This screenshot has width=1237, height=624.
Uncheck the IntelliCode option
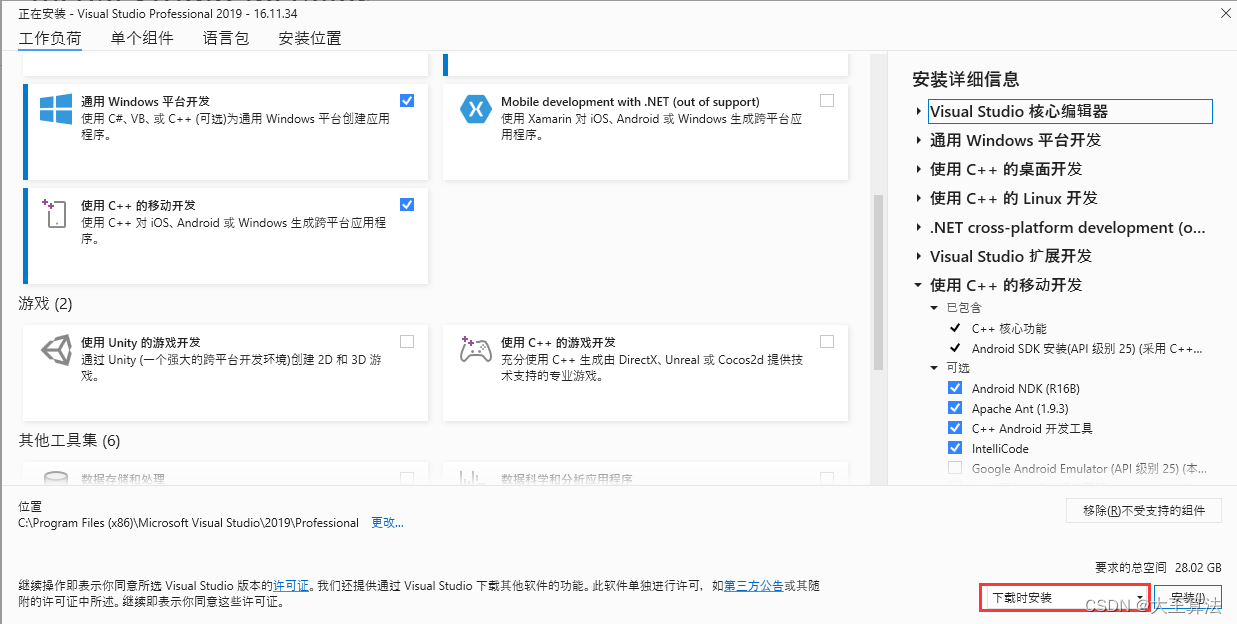(x=955, y=448)
